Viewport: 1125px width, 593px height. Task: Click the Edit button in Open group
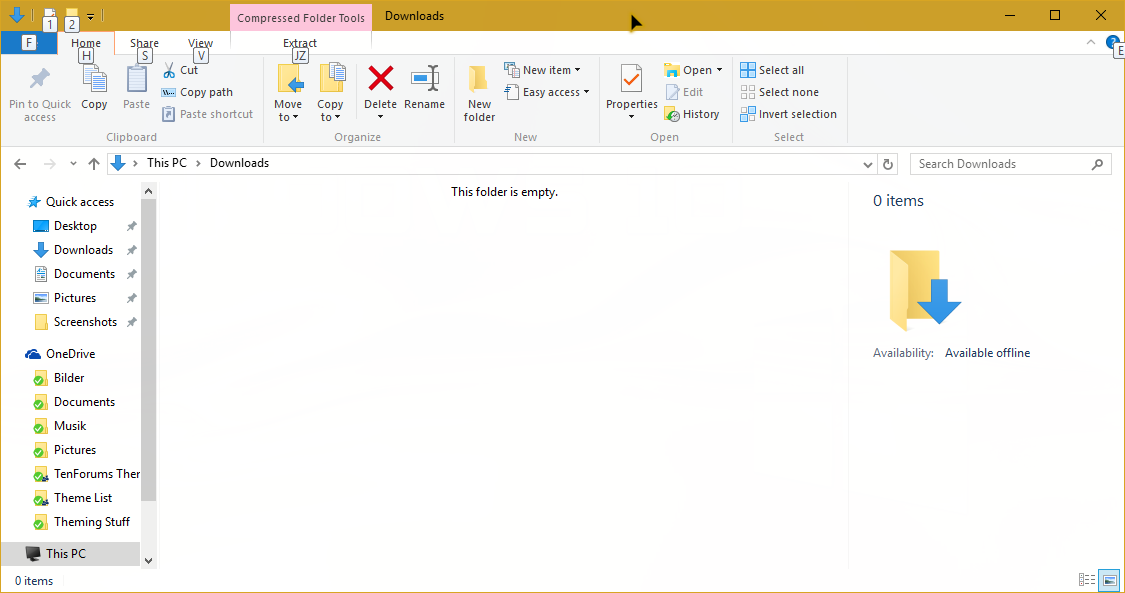(x=684, y=92)
